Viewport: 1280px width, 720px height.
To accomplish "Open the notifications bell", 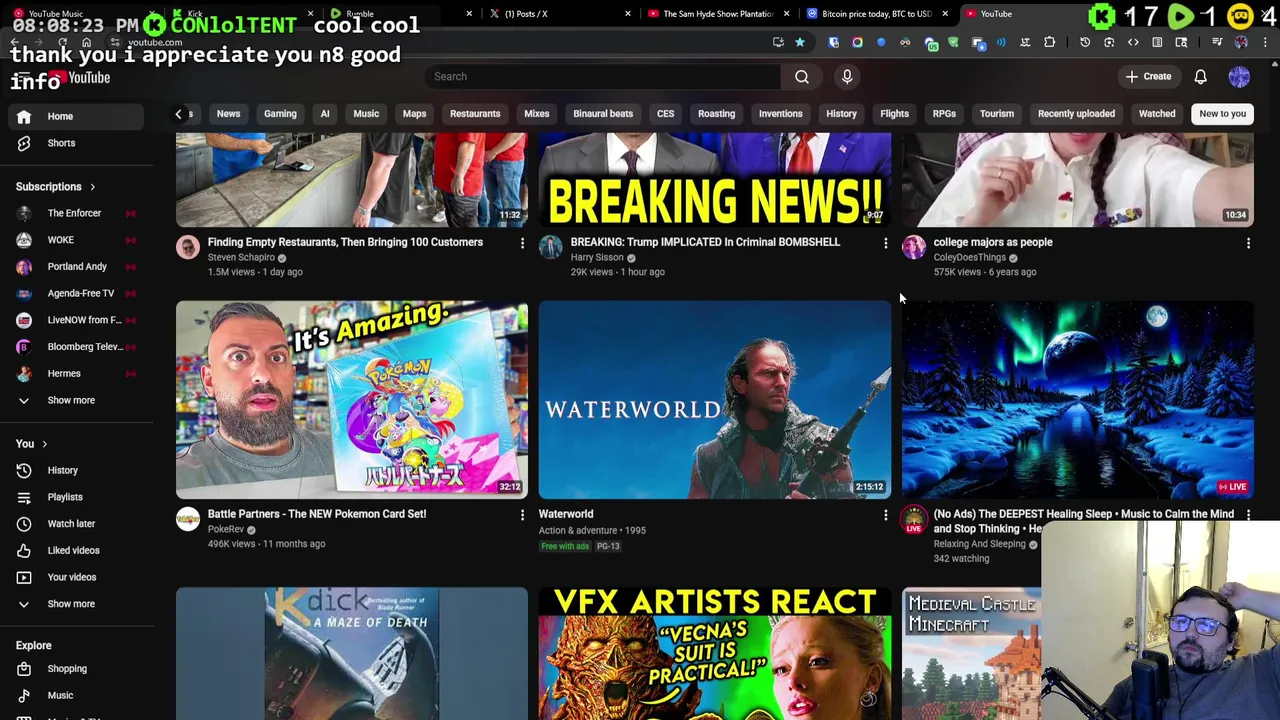I will point(1200,76).
